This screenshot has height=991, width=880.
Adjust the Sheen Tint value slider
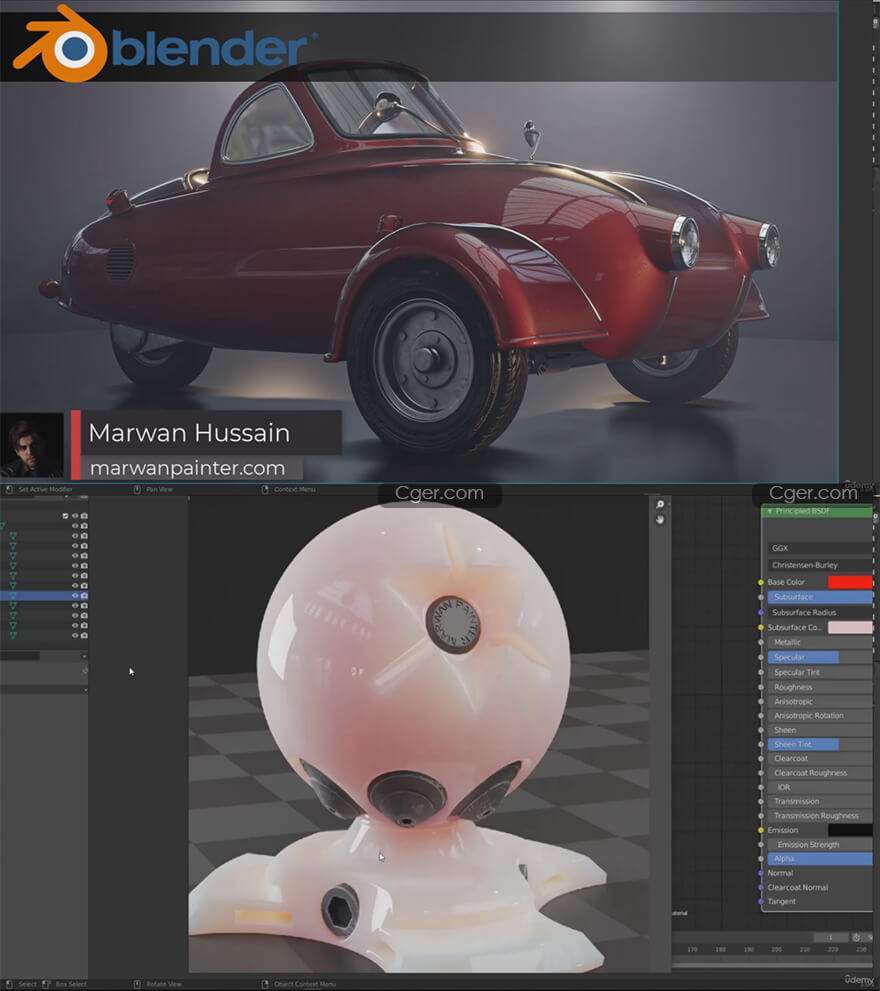820,745
